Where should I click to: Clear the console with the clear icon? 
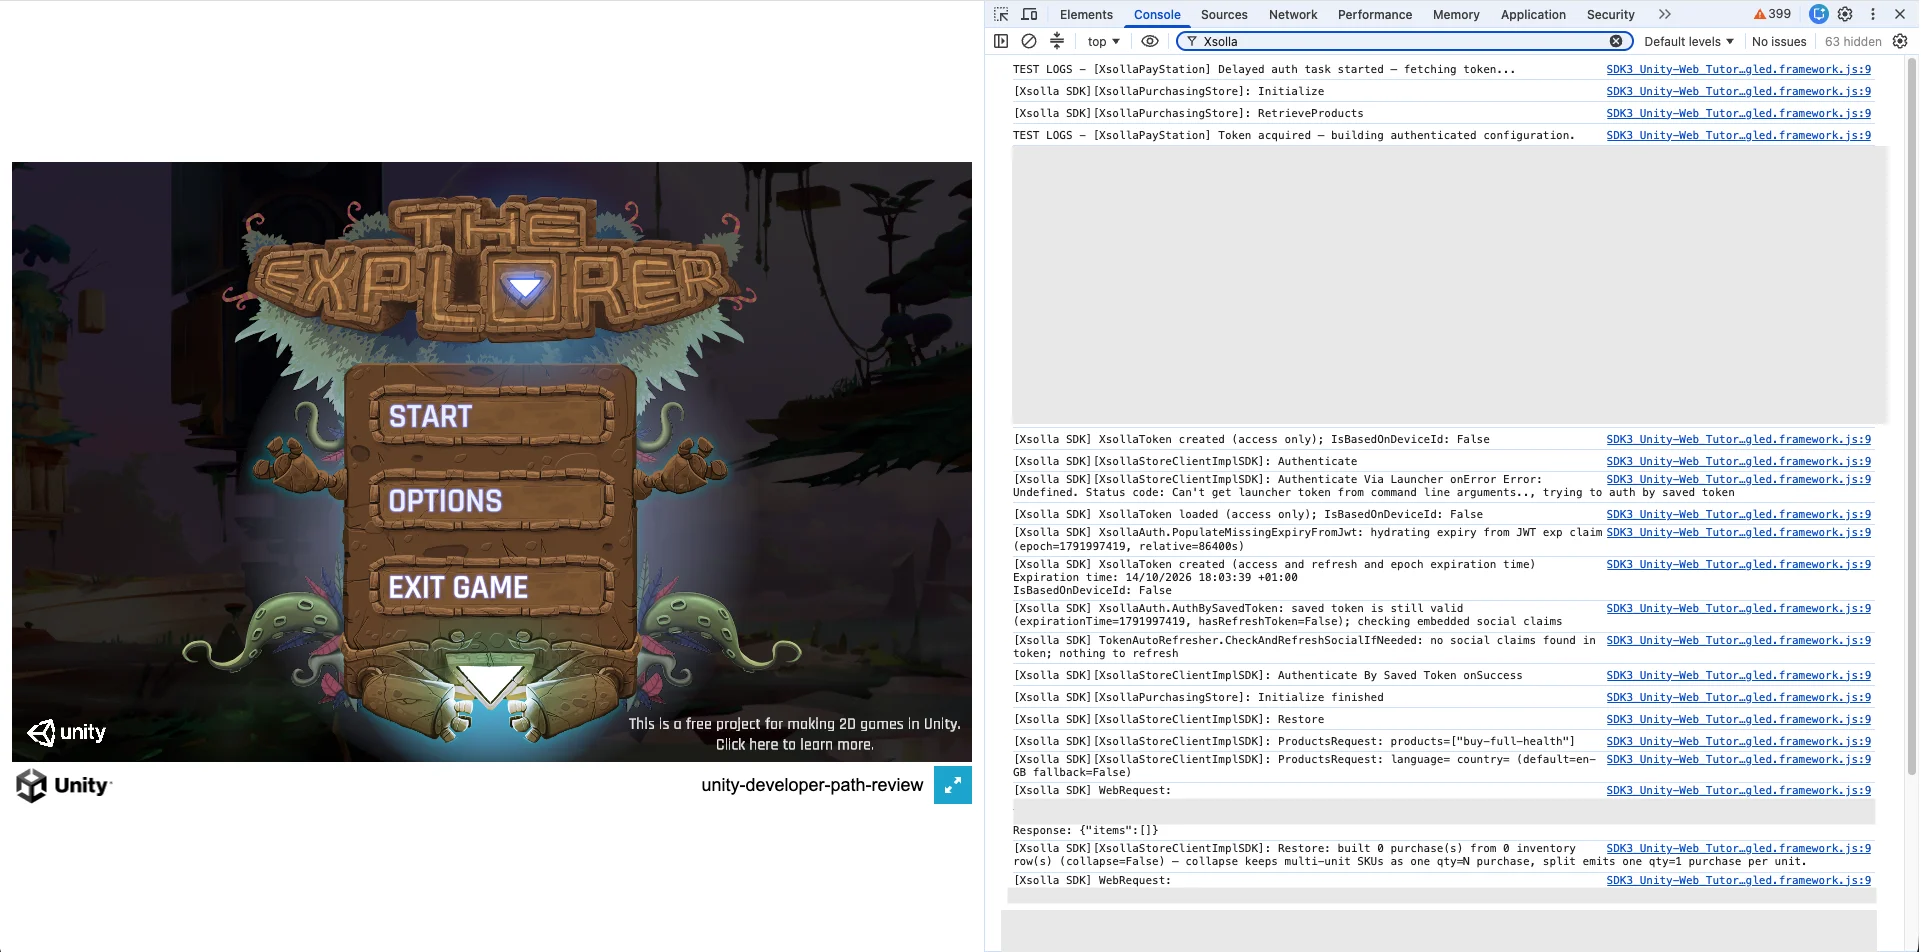(x=1029, y=41)
